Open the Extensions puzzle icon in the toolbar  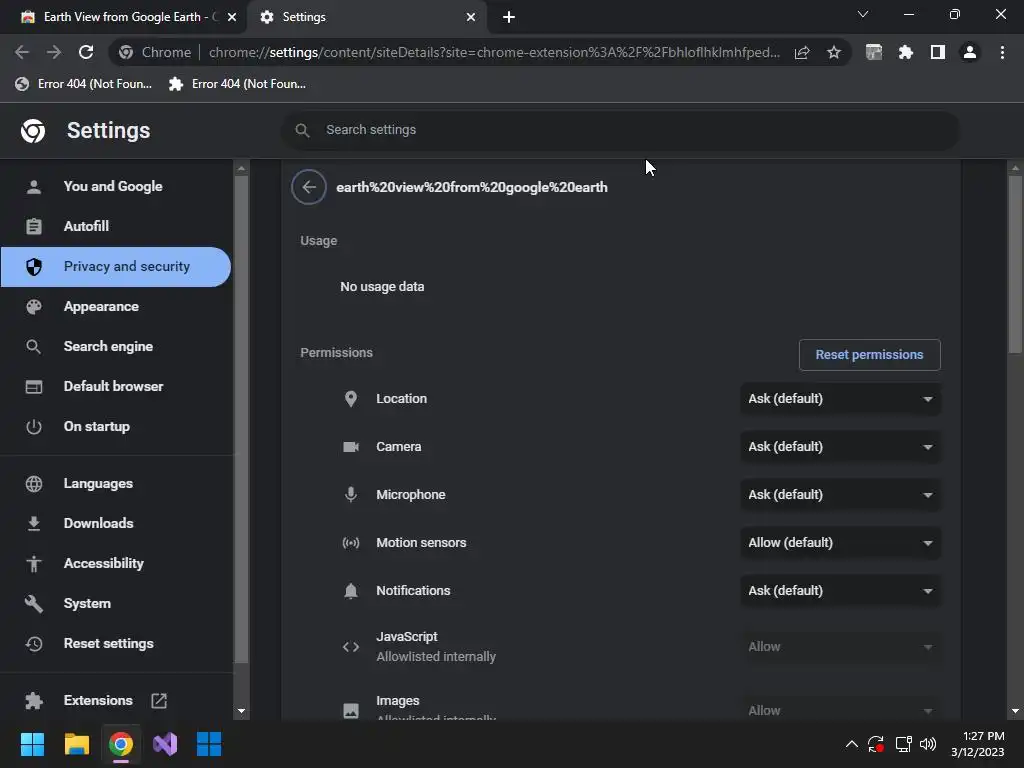pos(905,52)
